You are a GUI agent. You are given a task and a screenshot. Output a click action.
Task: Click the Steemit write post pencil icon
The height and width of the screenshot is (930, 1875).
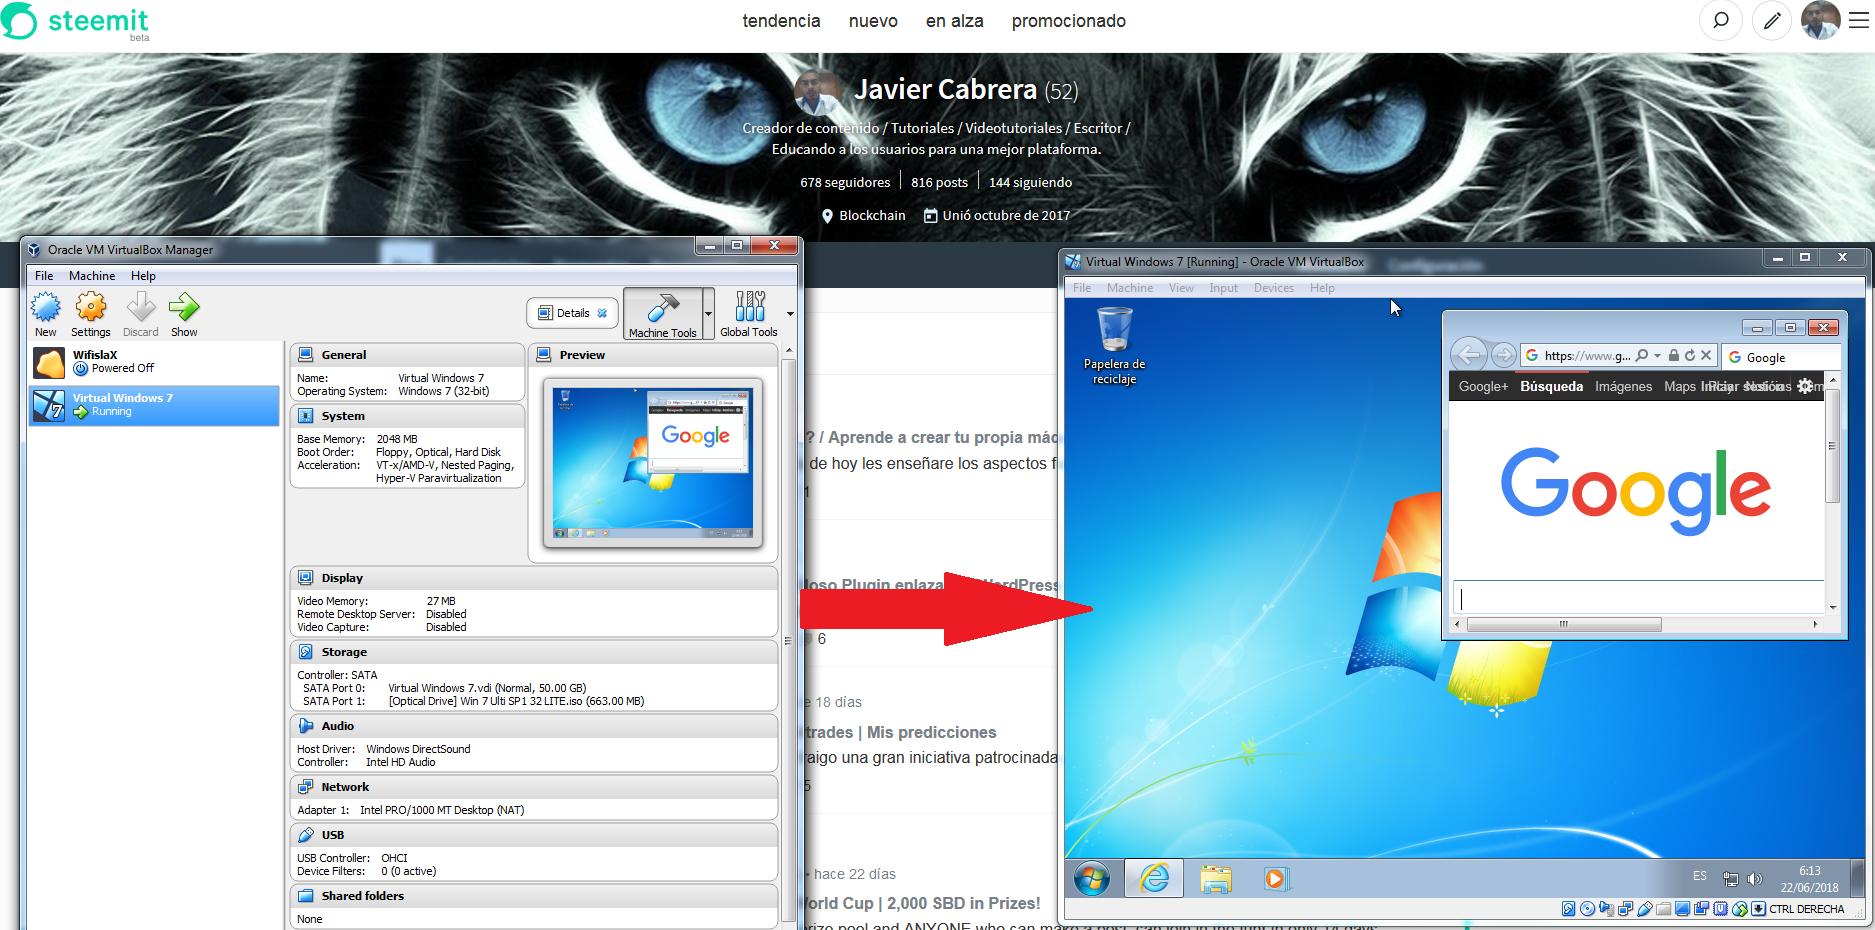(x=1772, y=20)
